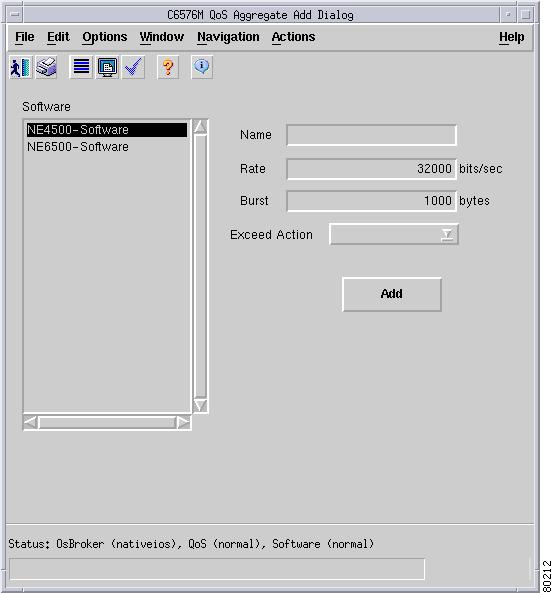Click the Software list down scroll arrow
Screen dimensions: 553x593
pos(200,405)
